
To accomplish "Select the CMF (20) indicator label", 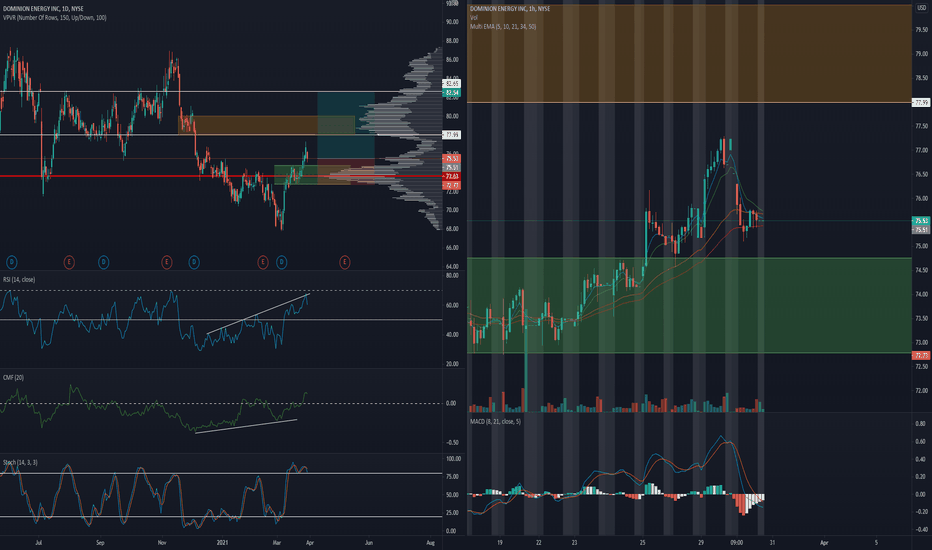I will click(13, 378).
